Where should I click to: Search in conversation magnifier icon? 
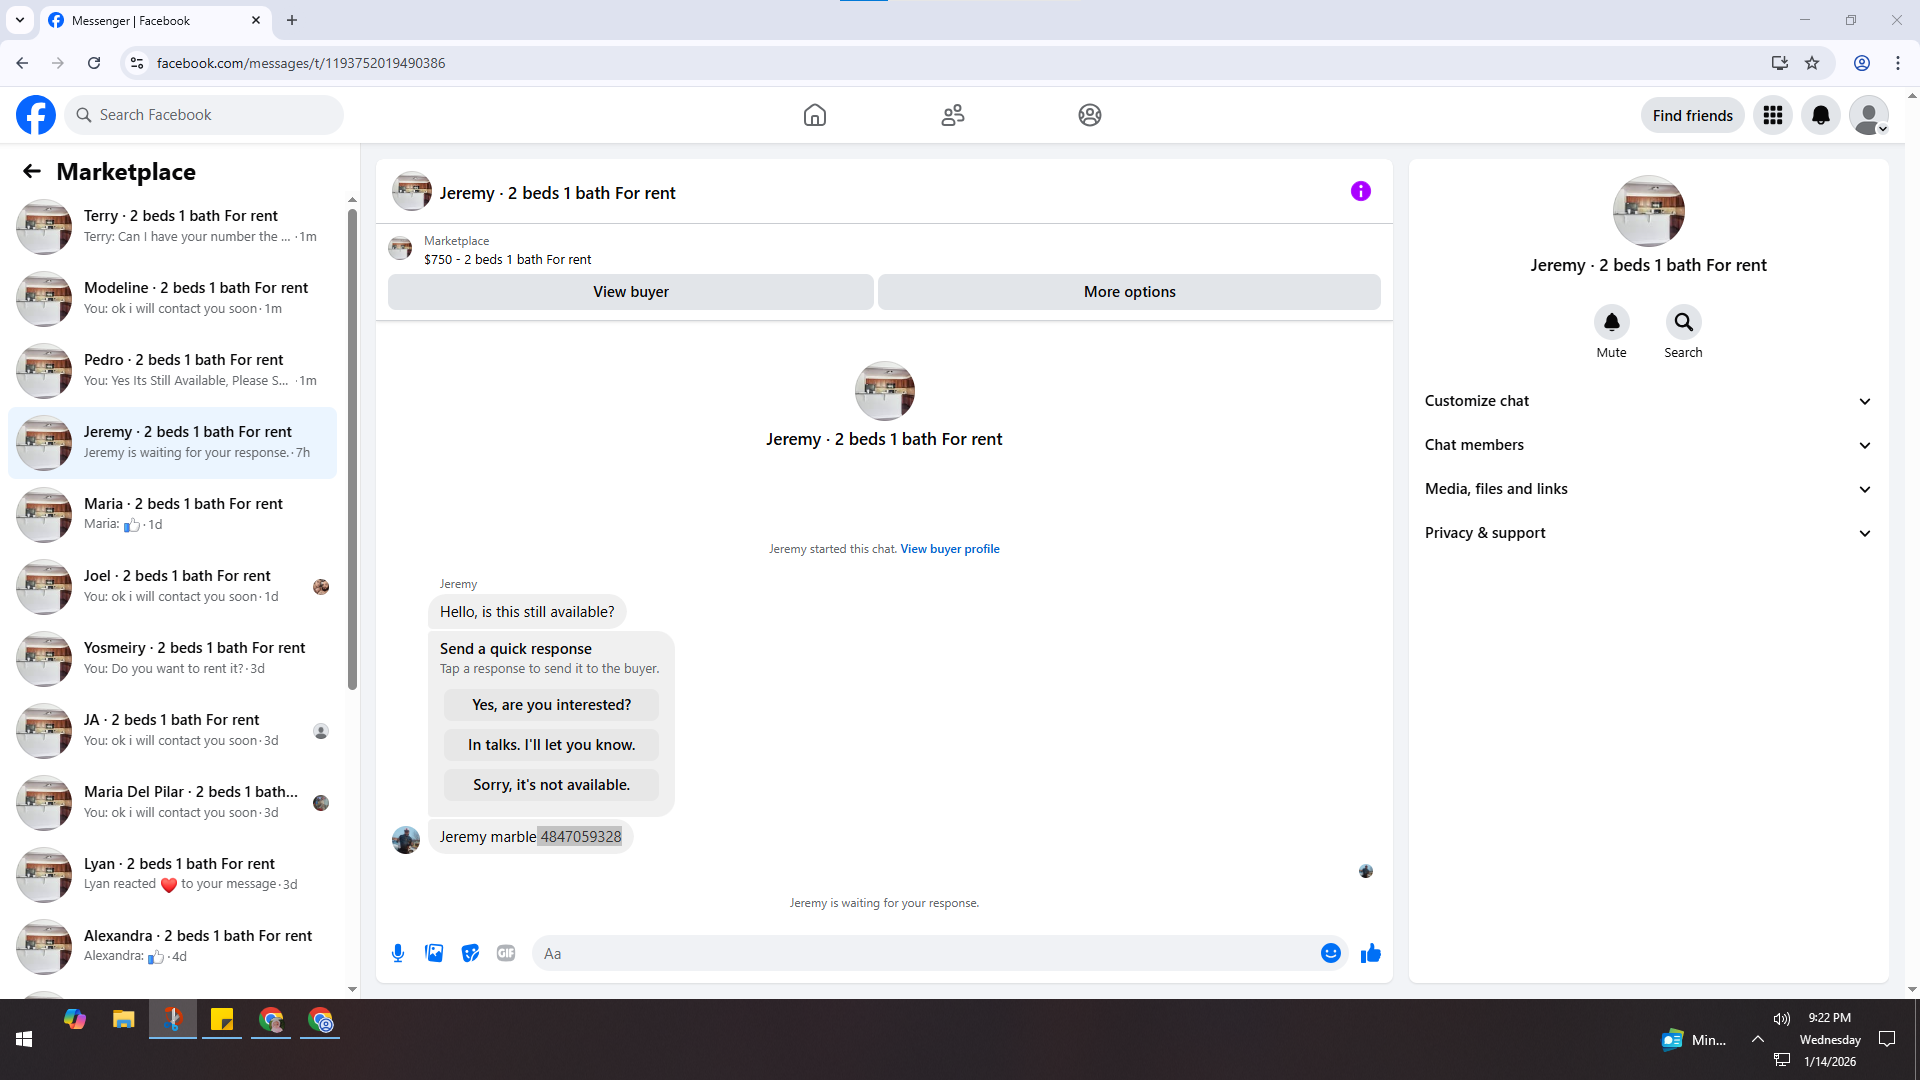[1683, 322]
